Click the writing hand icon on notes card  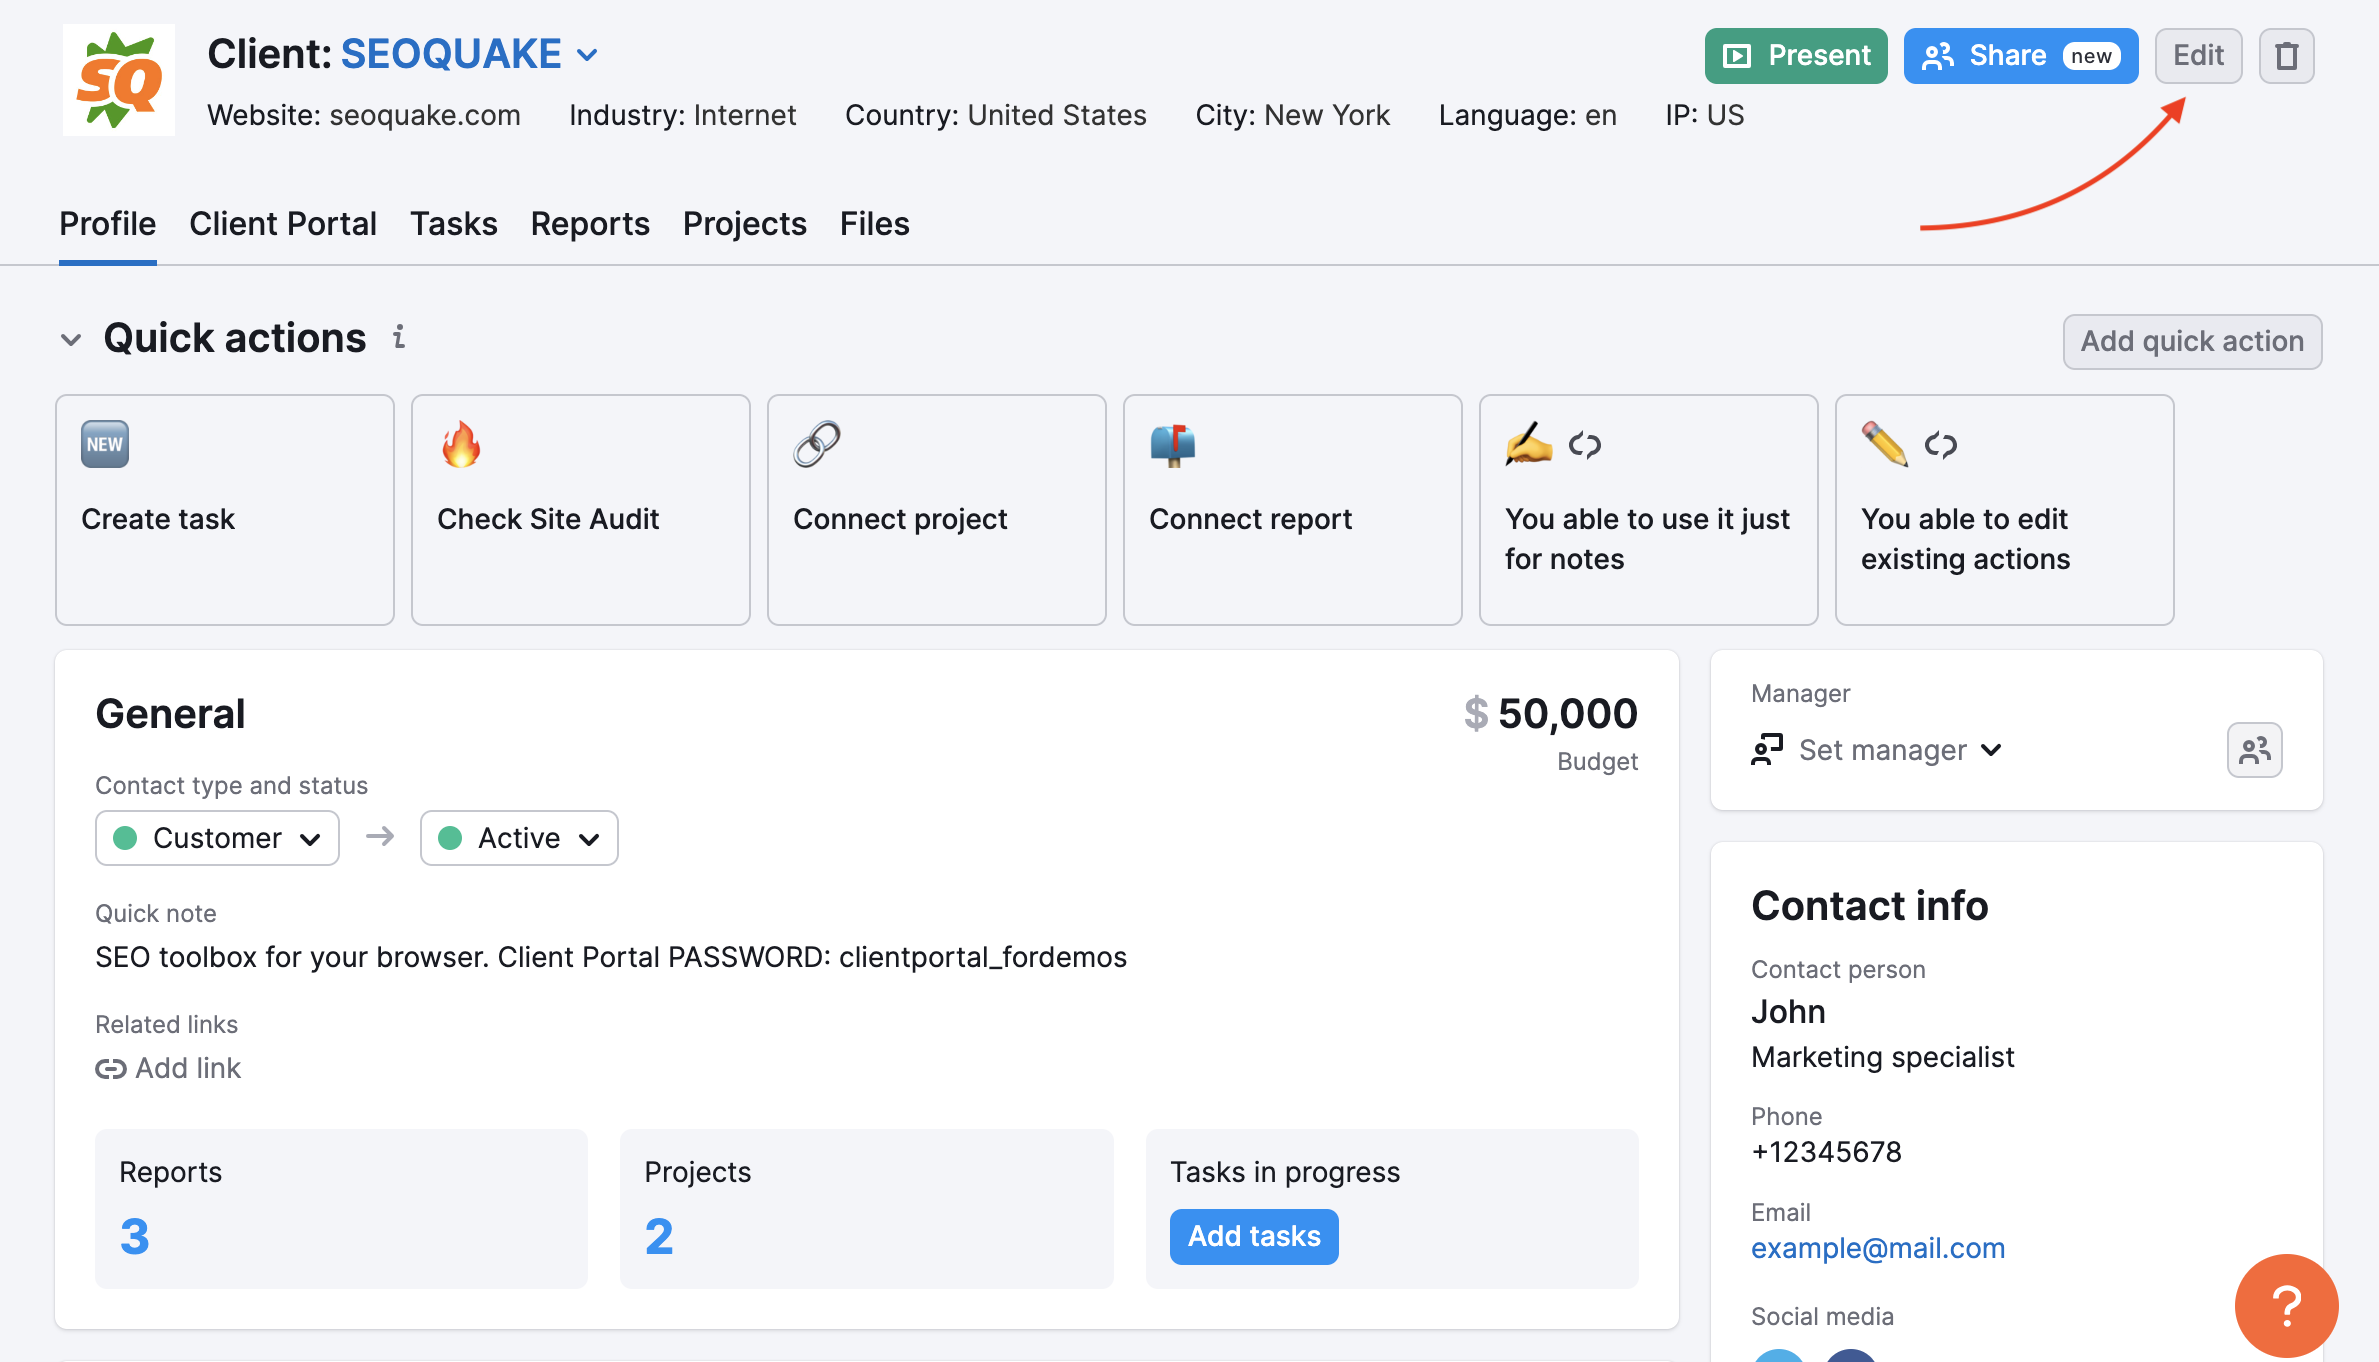point(1529,444)
